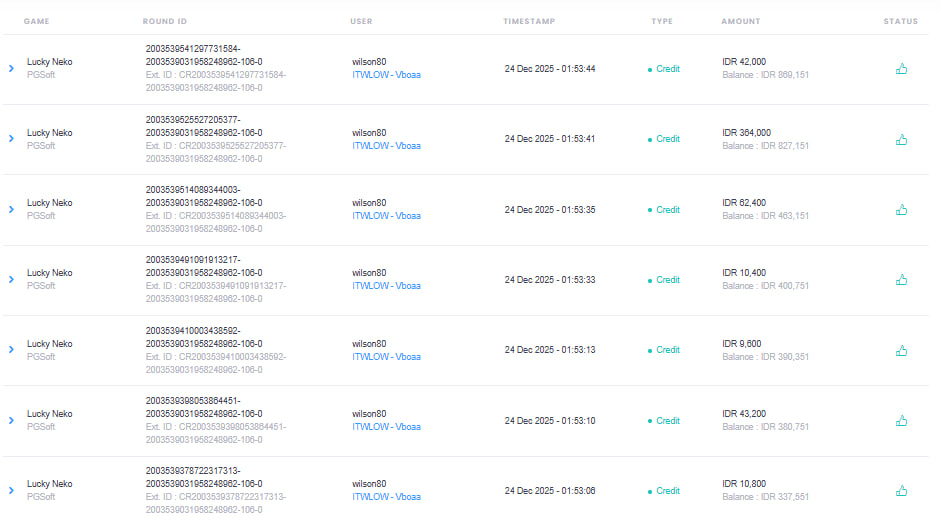Click round ID text in the 01:53:13 row
Viewport: 941px width, 526px height.
click(x=204, y=337)
